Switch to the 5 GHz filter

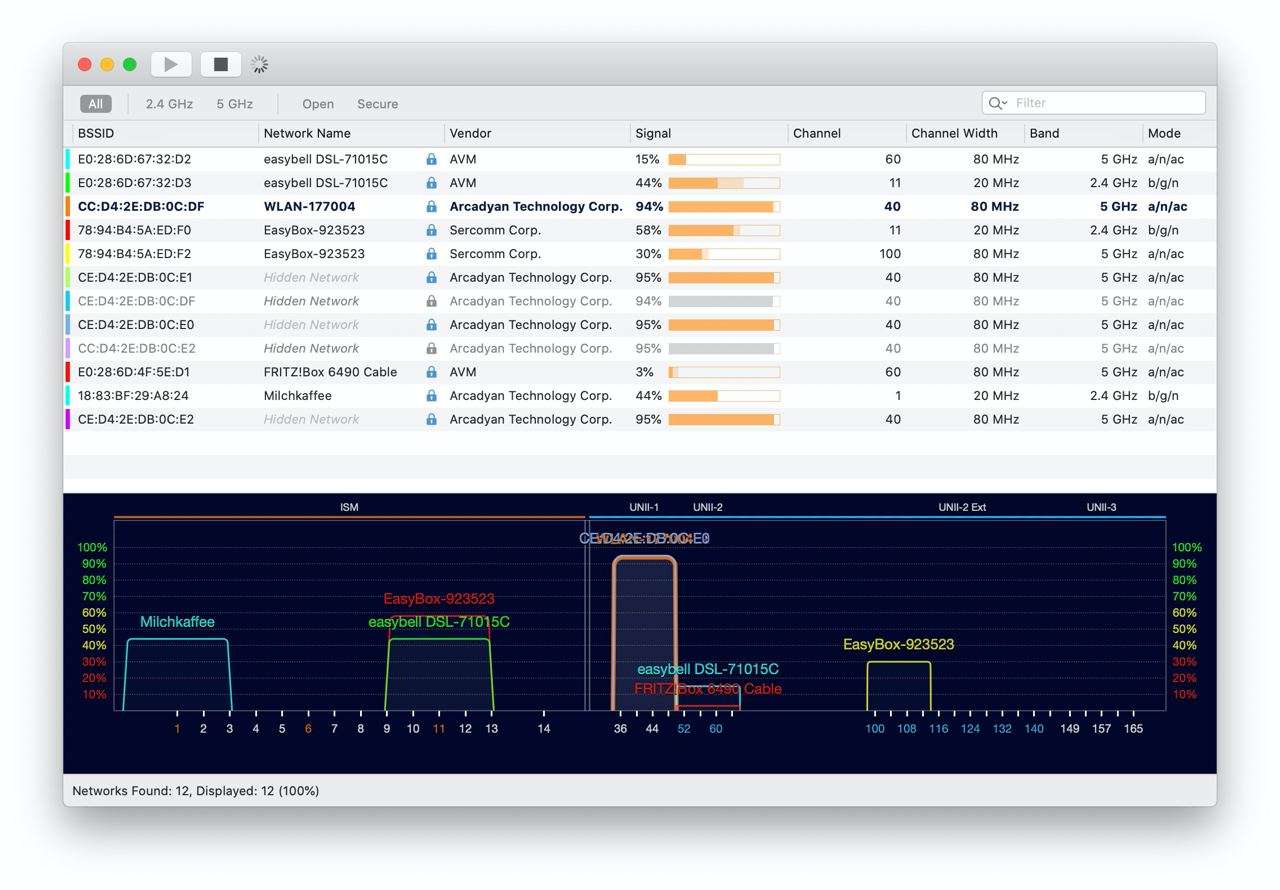coord(235,104)
